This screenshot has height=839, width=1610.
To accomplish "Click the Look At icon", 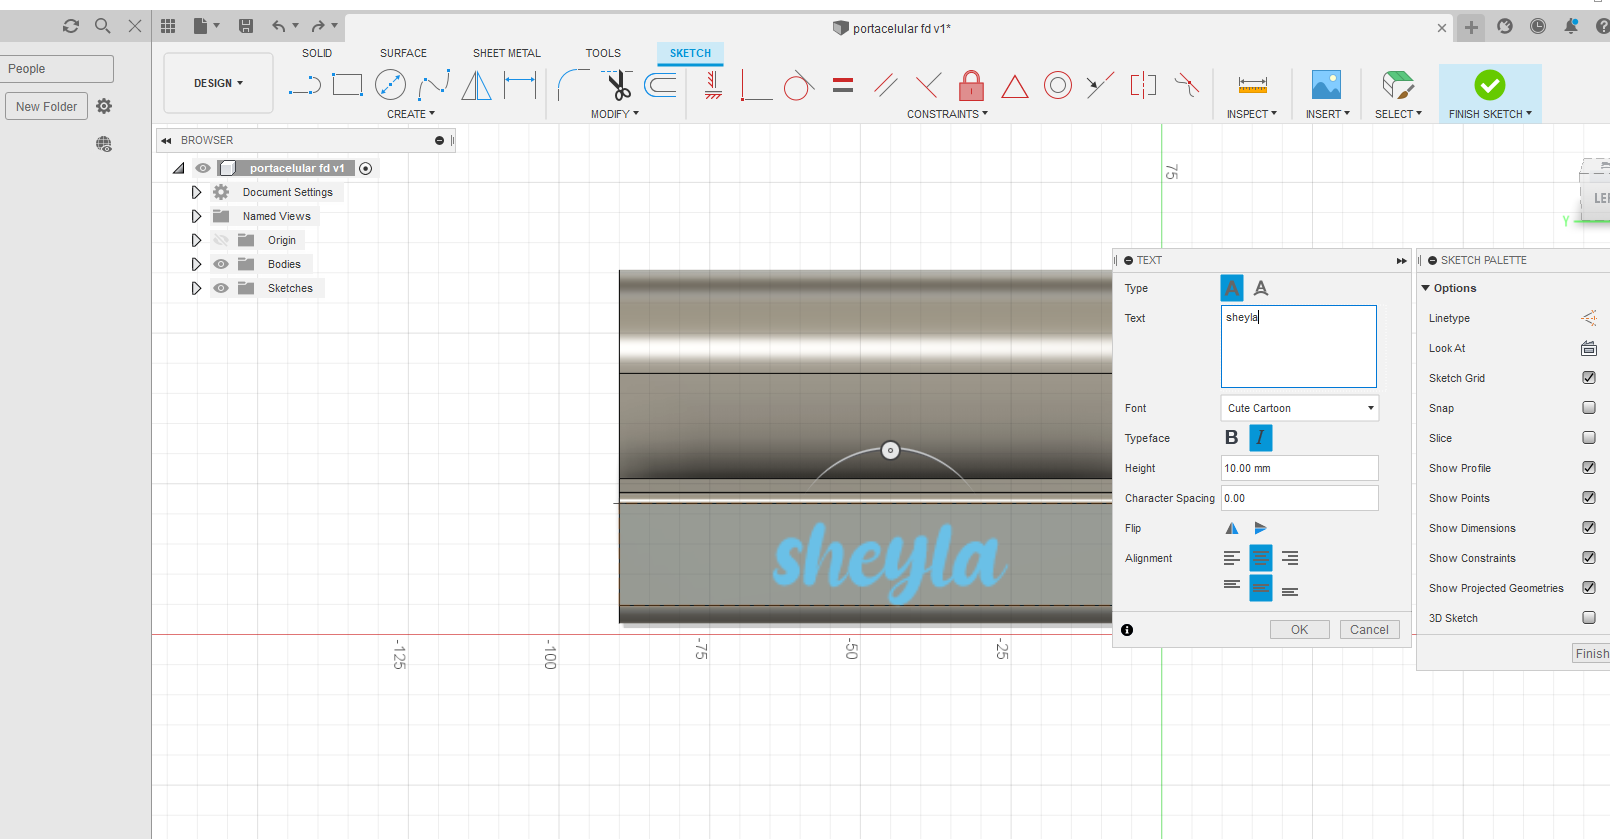I will 1589,348.
